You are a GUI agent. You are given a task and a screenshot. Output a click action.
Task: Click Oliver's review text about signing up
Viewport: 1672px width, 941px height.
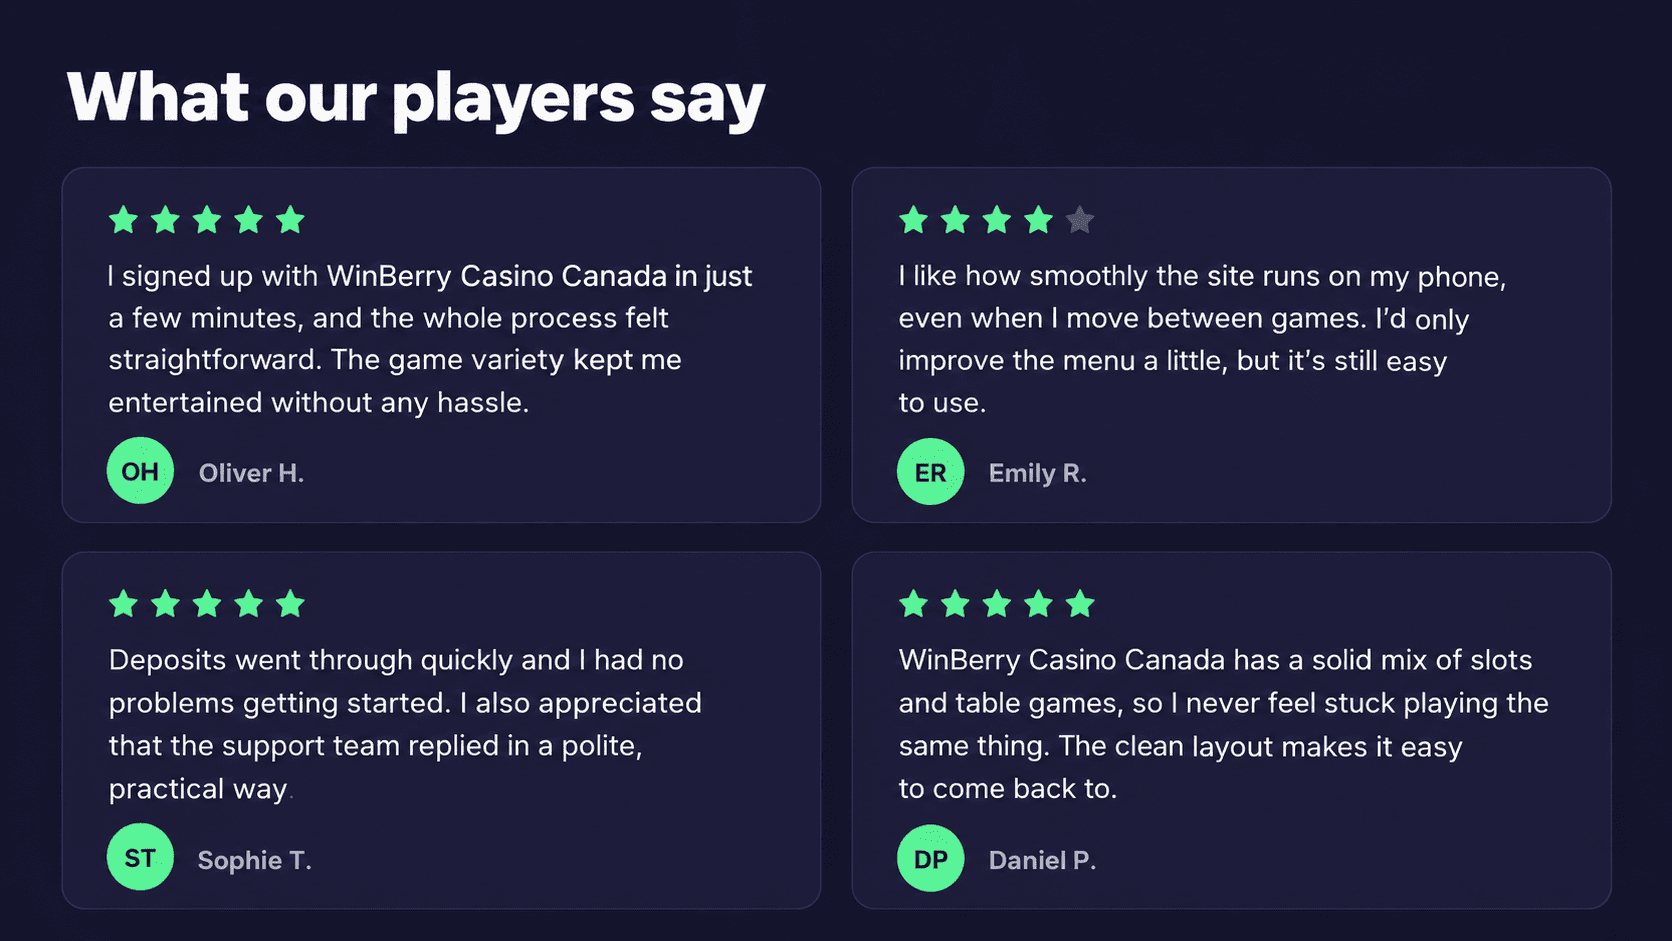point(430,339)
